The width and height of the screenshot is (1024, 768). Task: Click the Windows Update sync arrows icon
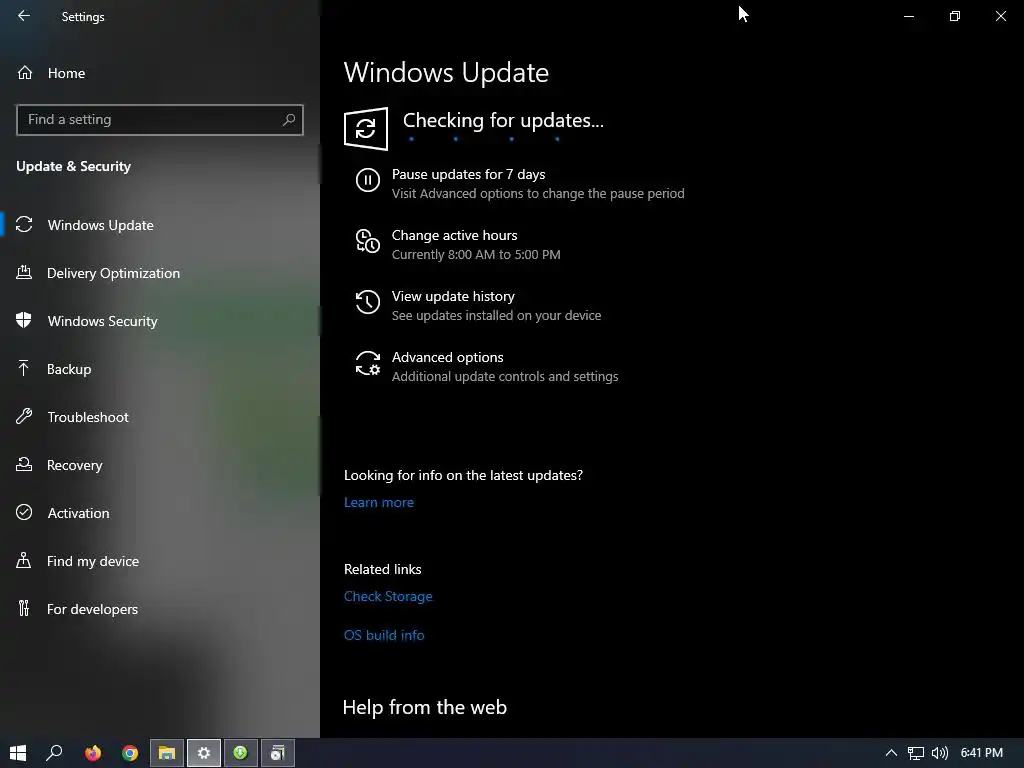point(24,225)
